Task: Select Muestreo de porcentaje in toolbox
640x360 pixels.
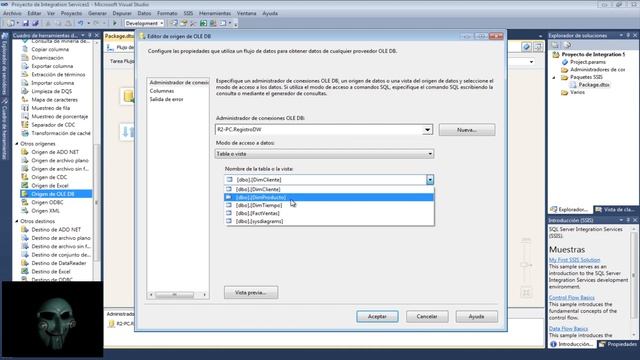Action: pos(60,116)
